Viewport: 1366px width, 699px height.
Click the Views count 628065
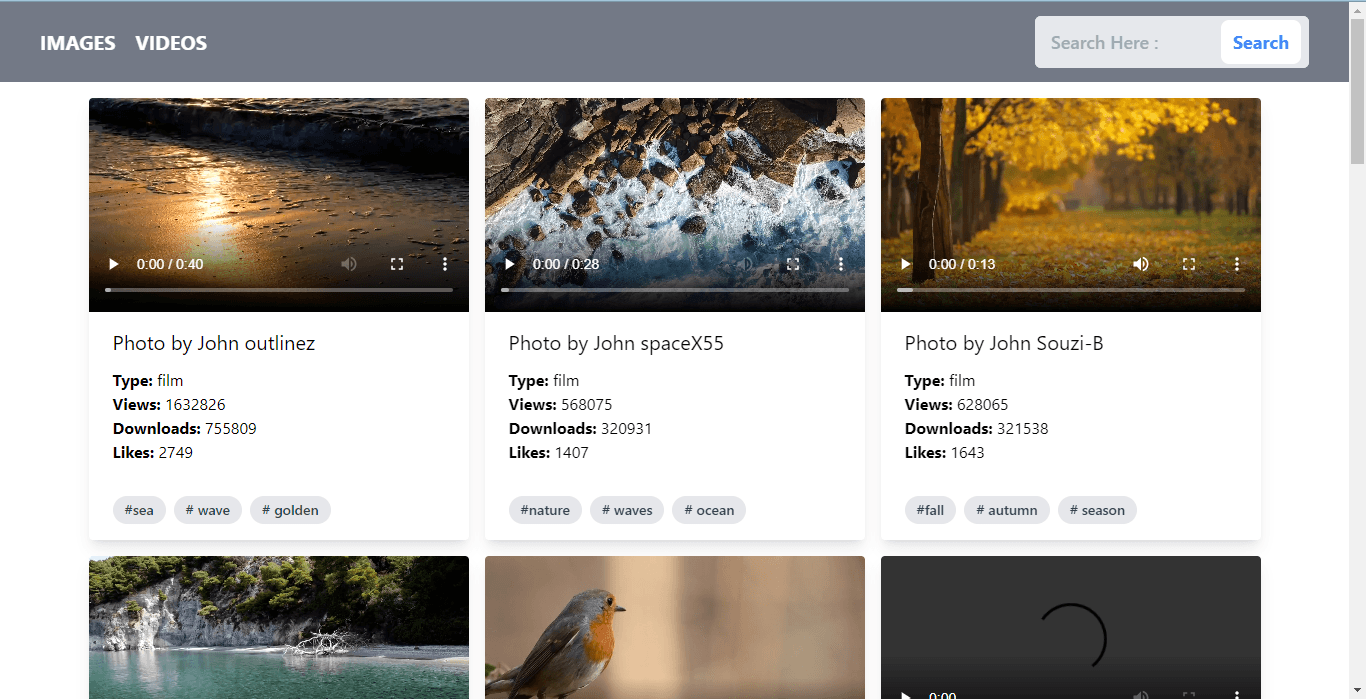click(x=983, y=405)
